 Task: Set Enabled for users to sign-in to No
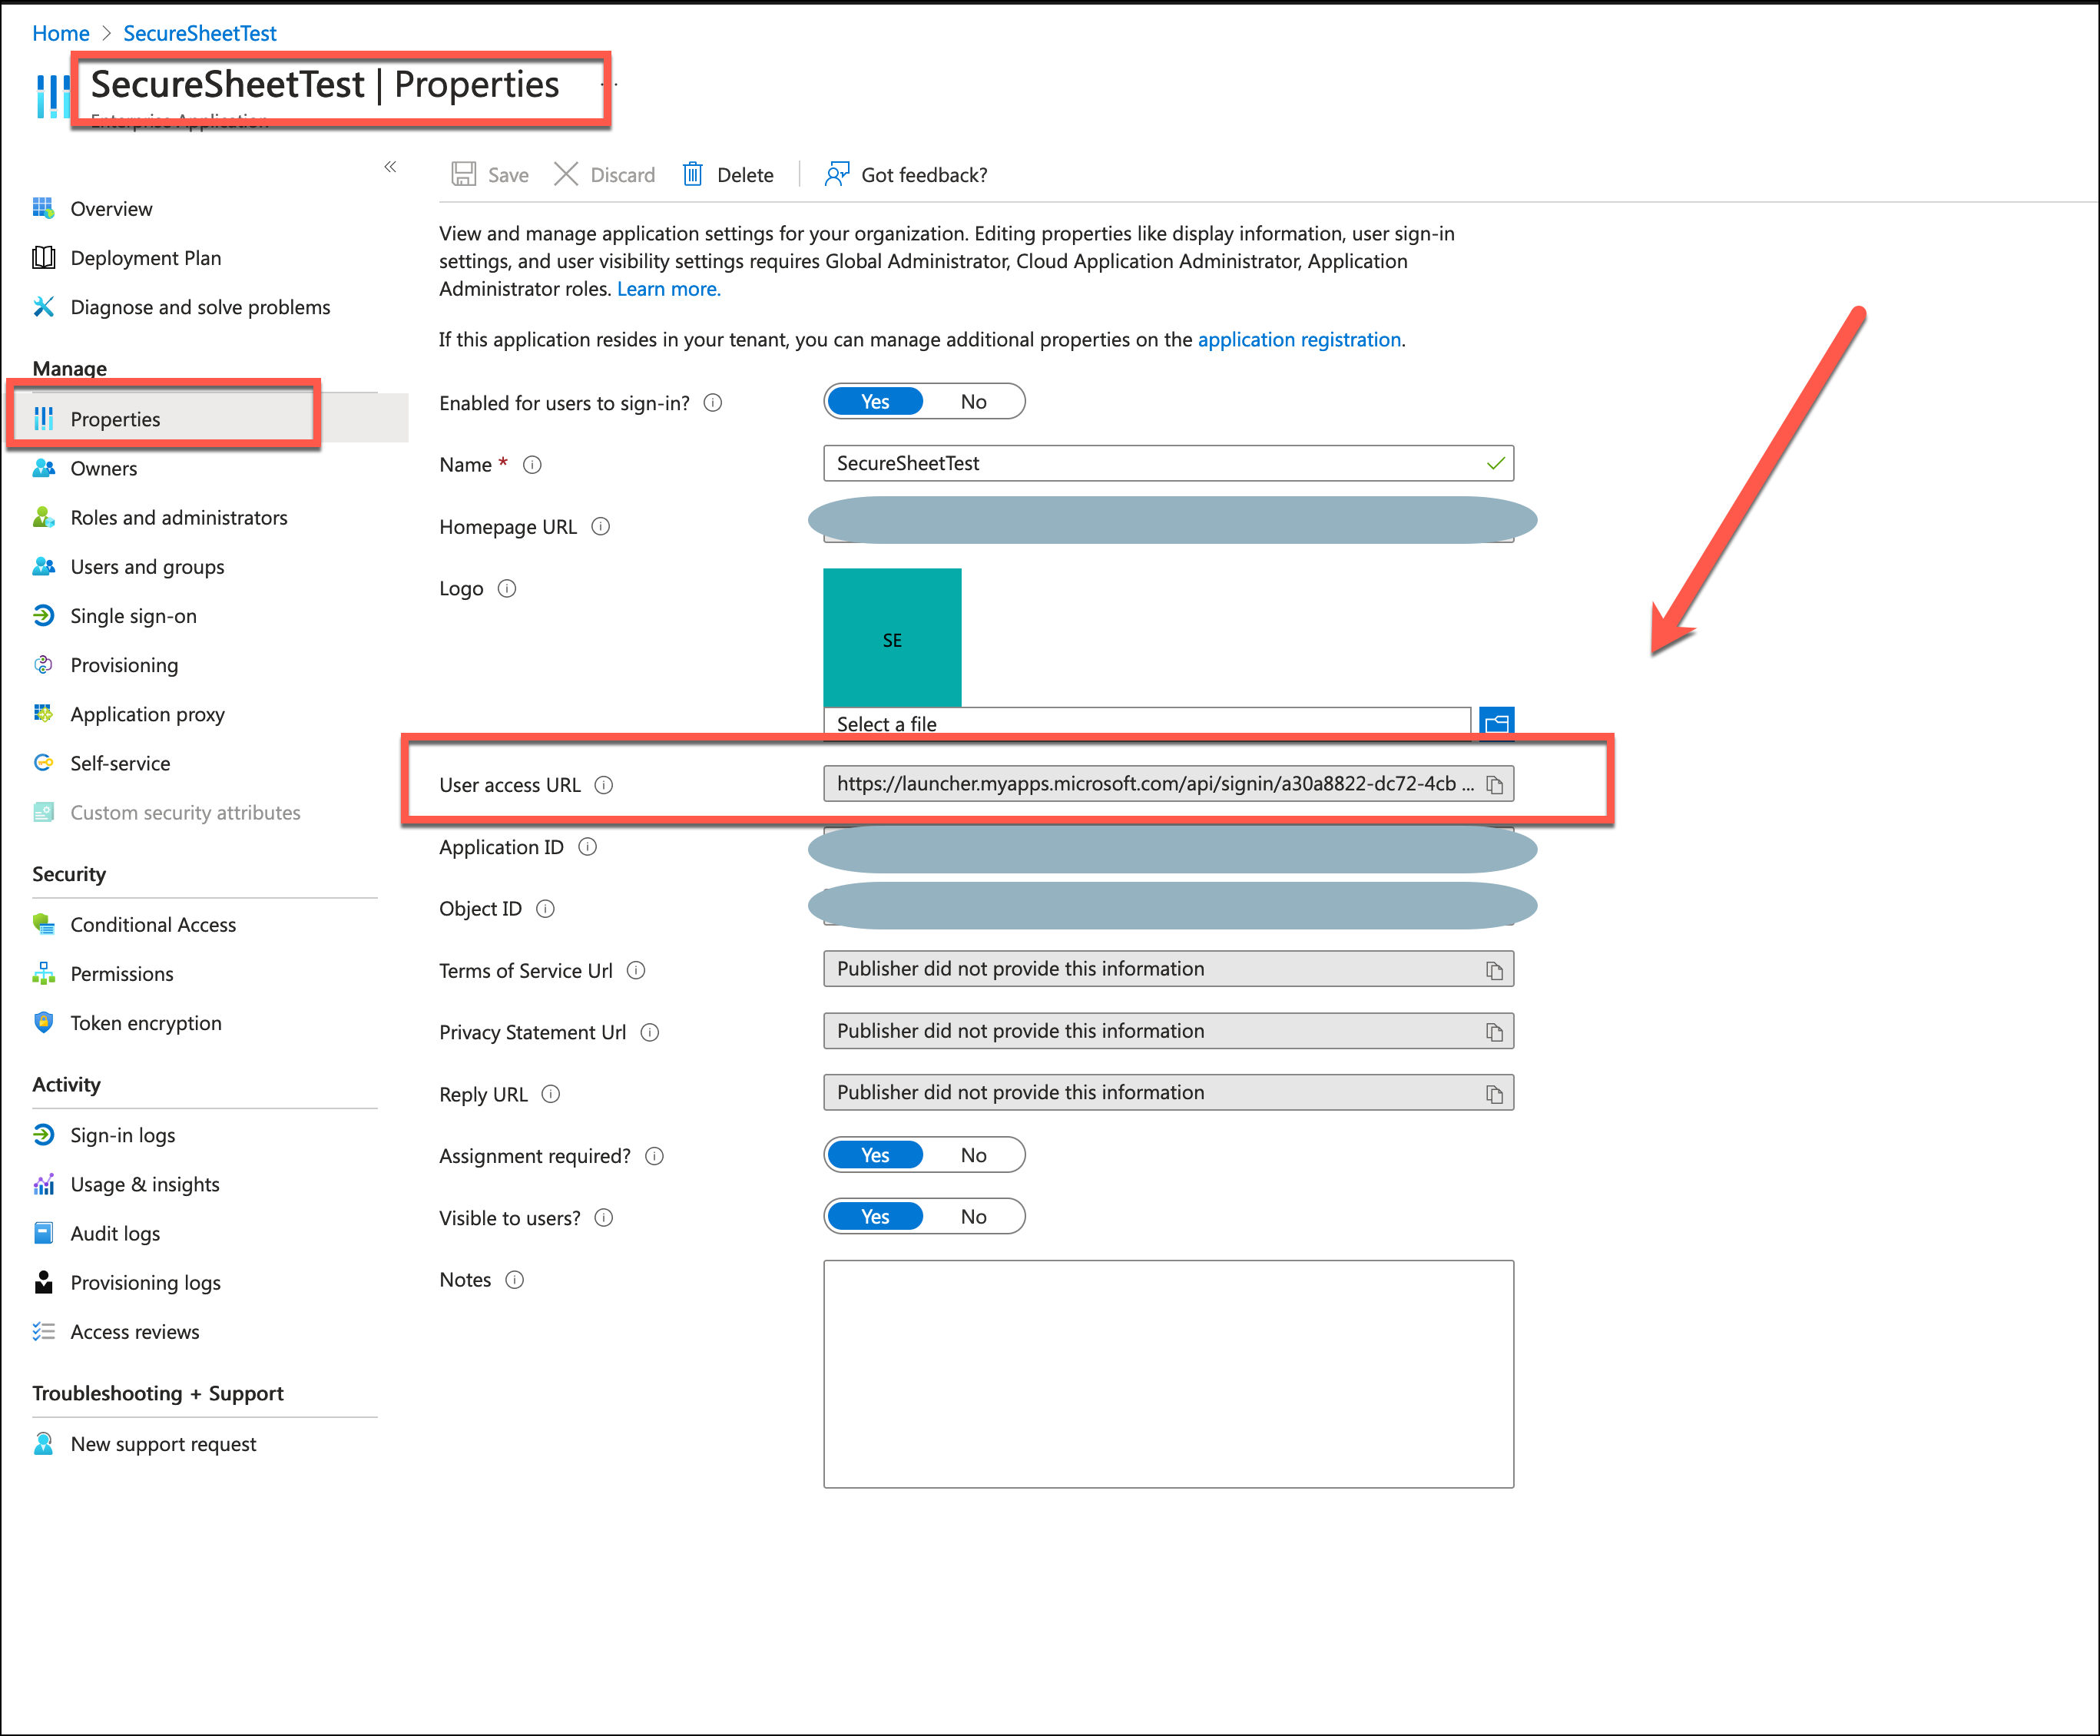coord(973,402)
